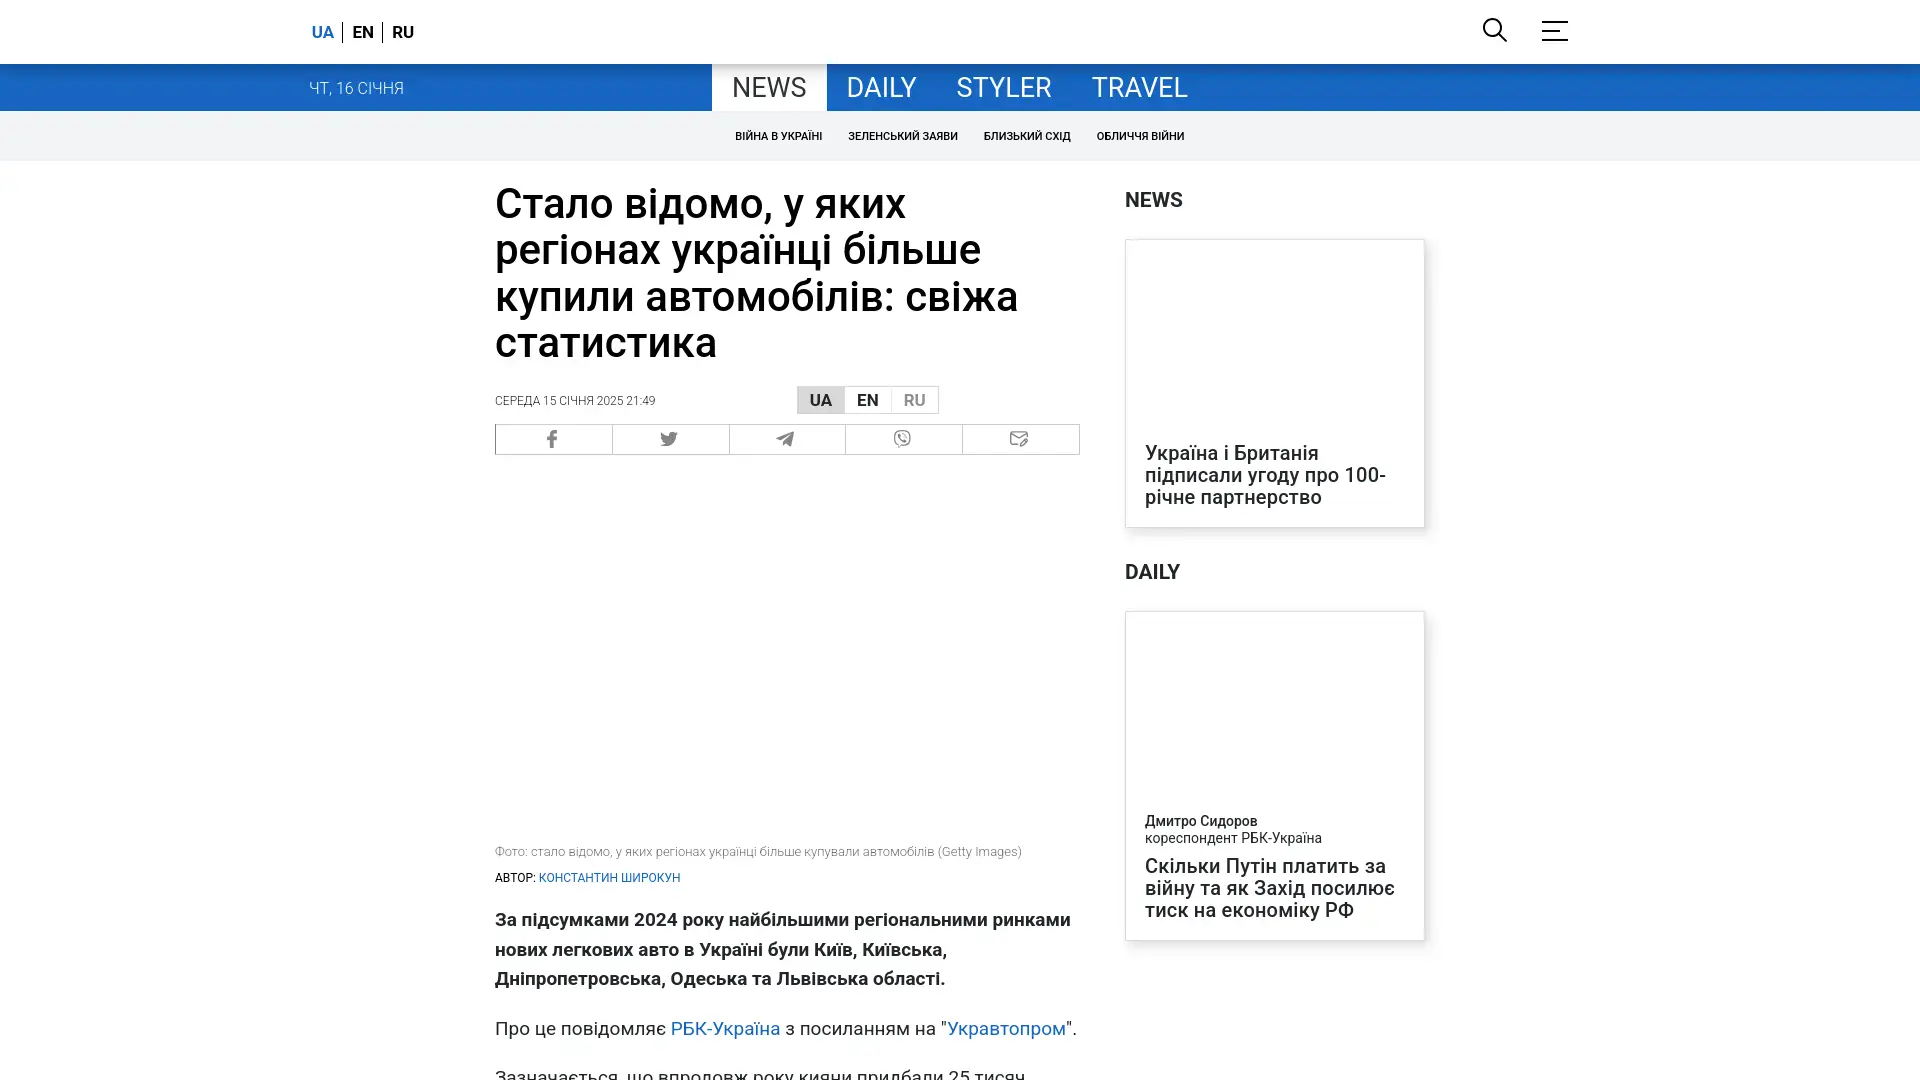Follow the Укравтопром source link
The height and width of the screenshot is (1080, 1920).
coord(1006,1028)
